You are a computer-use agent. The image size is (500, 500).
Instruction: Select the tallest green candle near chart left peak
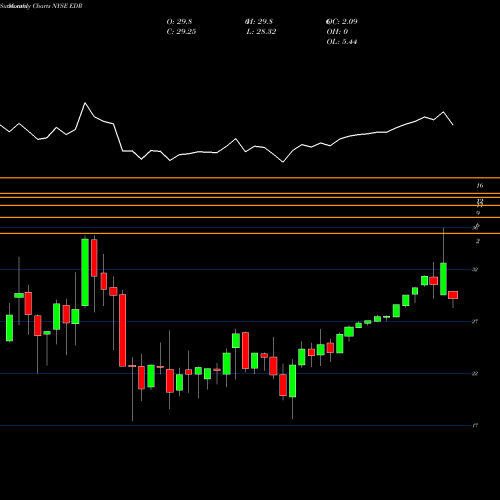(x=85, y=272)
